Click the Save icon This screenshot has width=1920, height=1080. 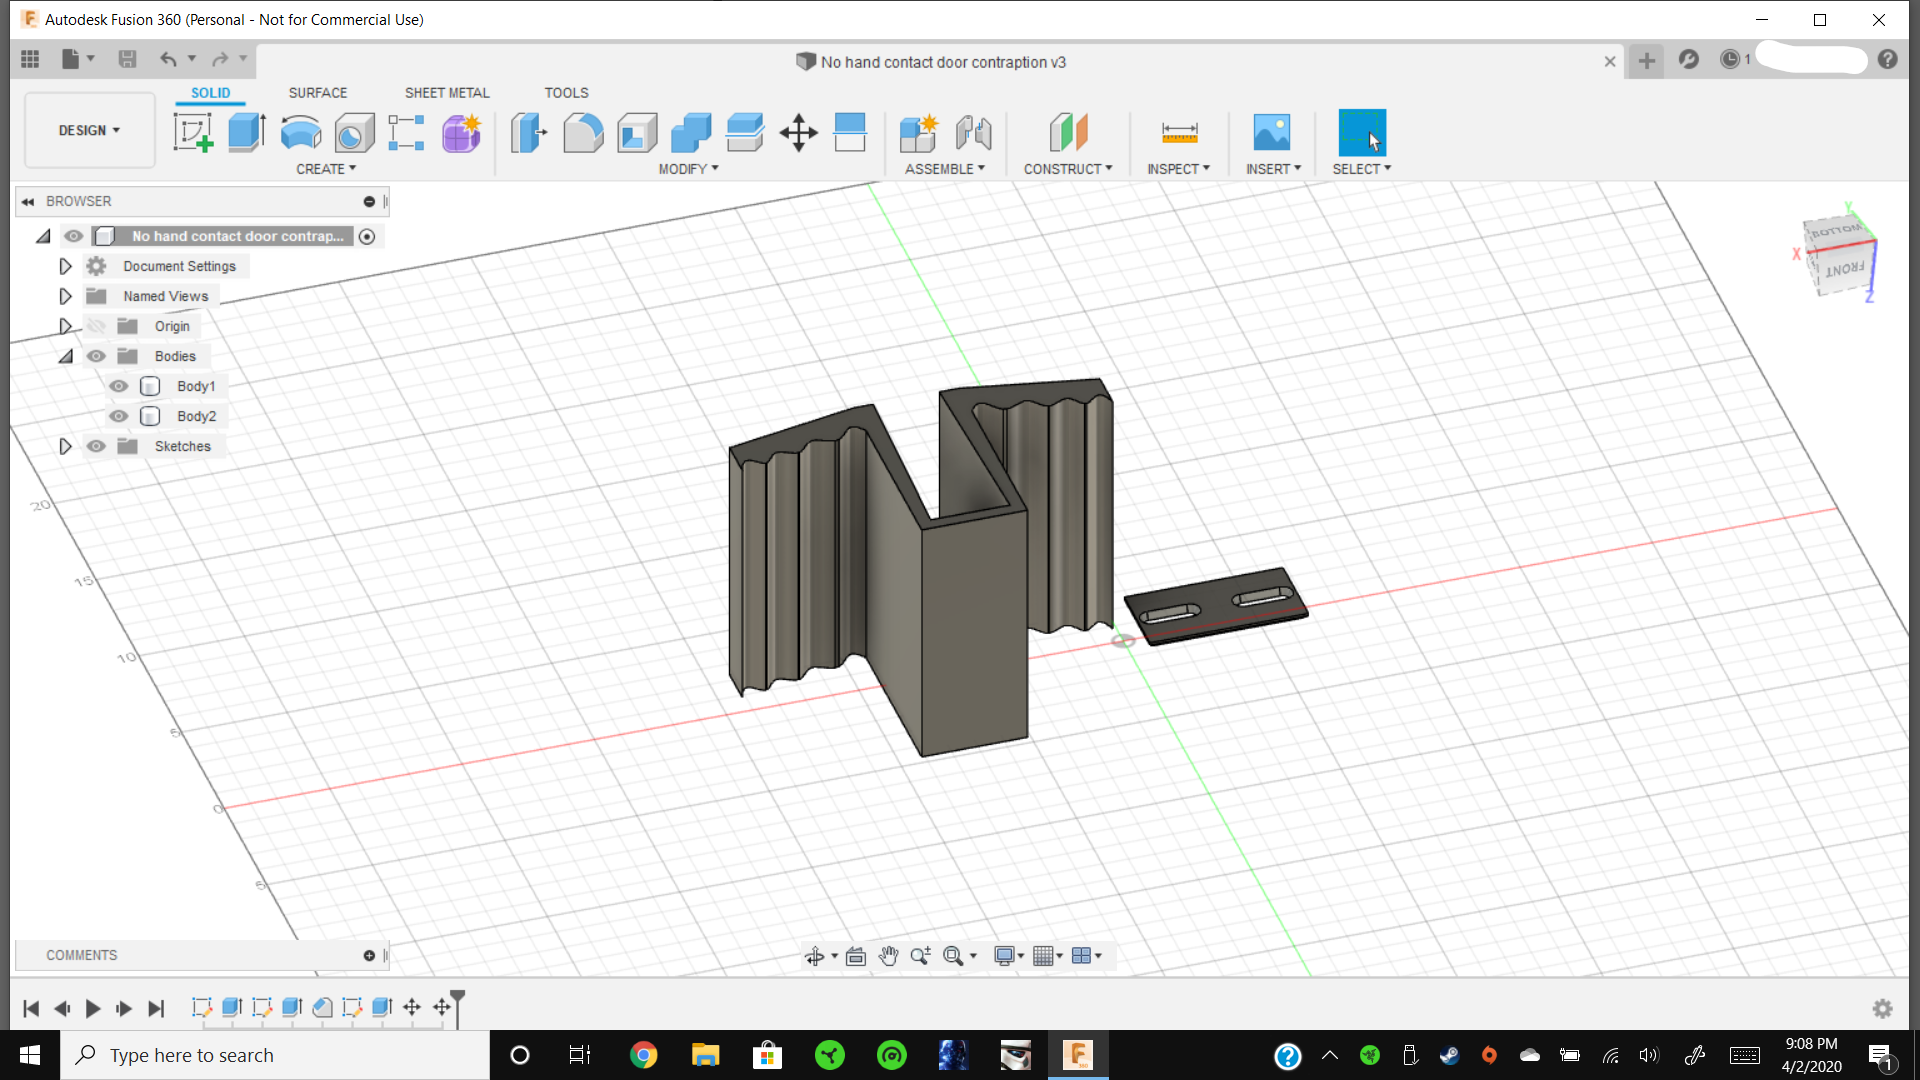[127, 59]
